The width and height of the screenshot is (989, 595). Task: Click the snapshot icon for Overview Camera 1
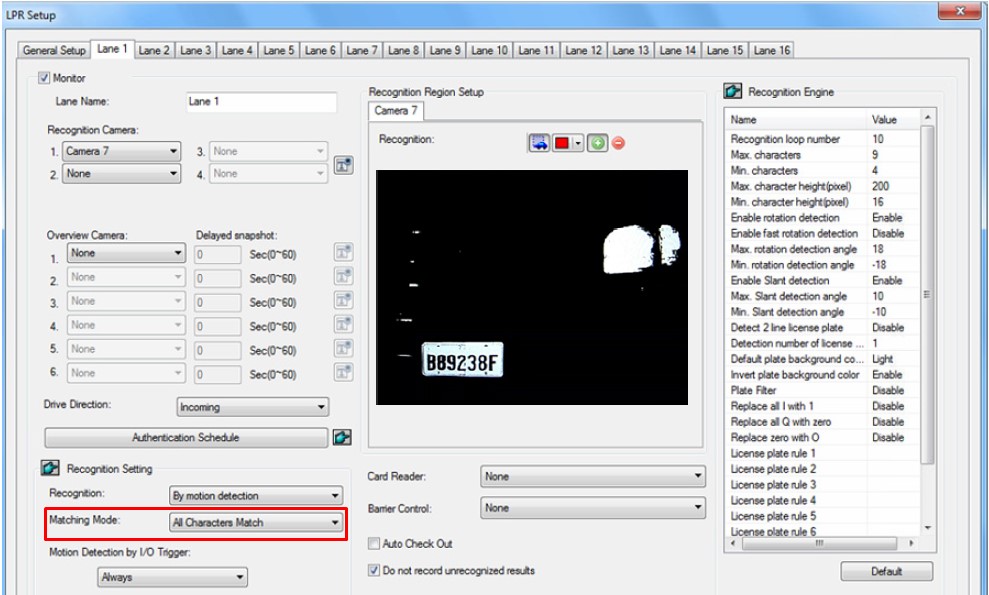pos(343,252)
